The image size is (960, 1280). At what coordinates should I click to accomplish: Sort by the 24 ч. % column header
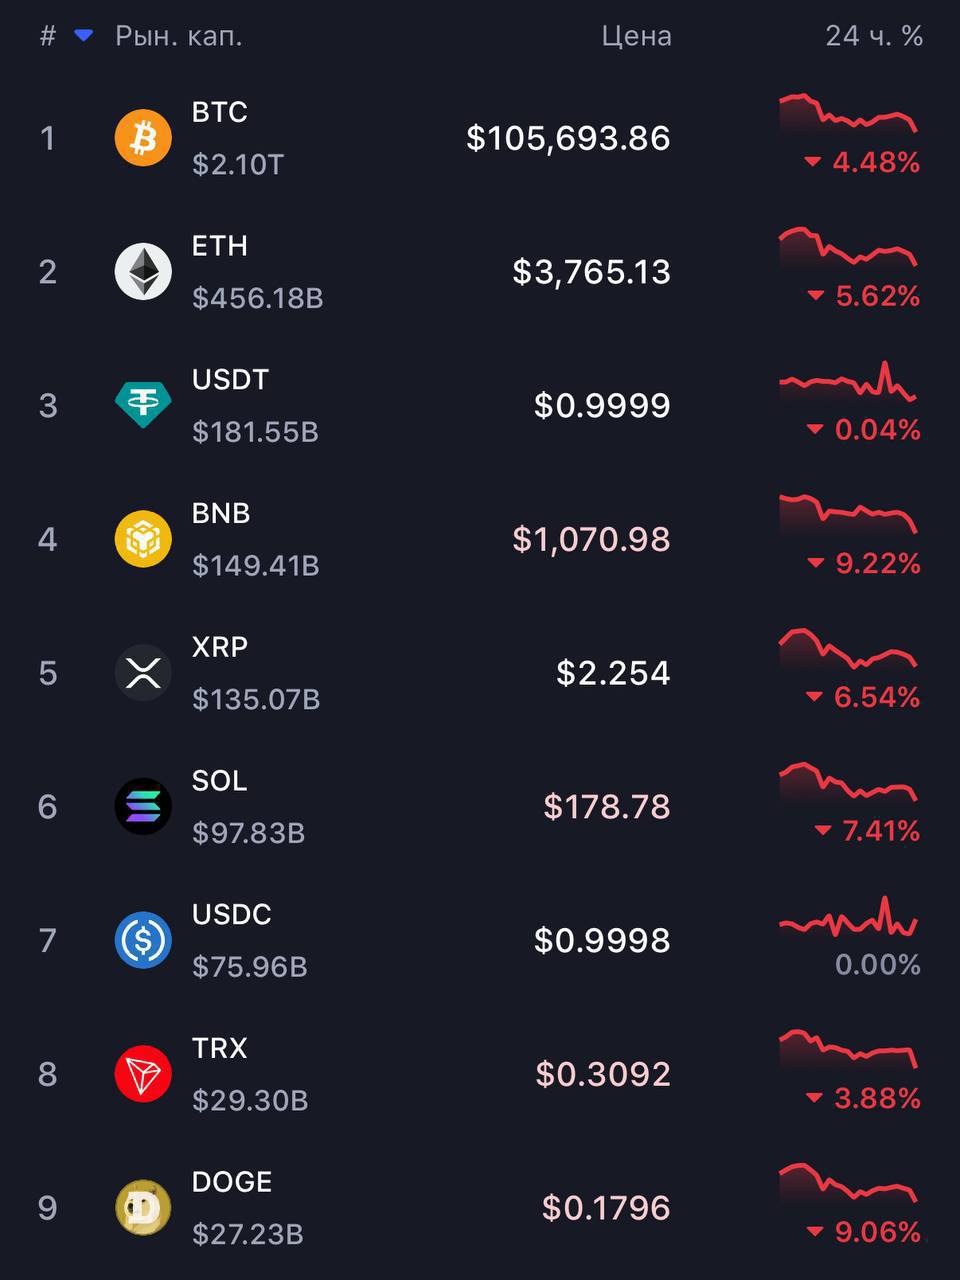point(873,36)
